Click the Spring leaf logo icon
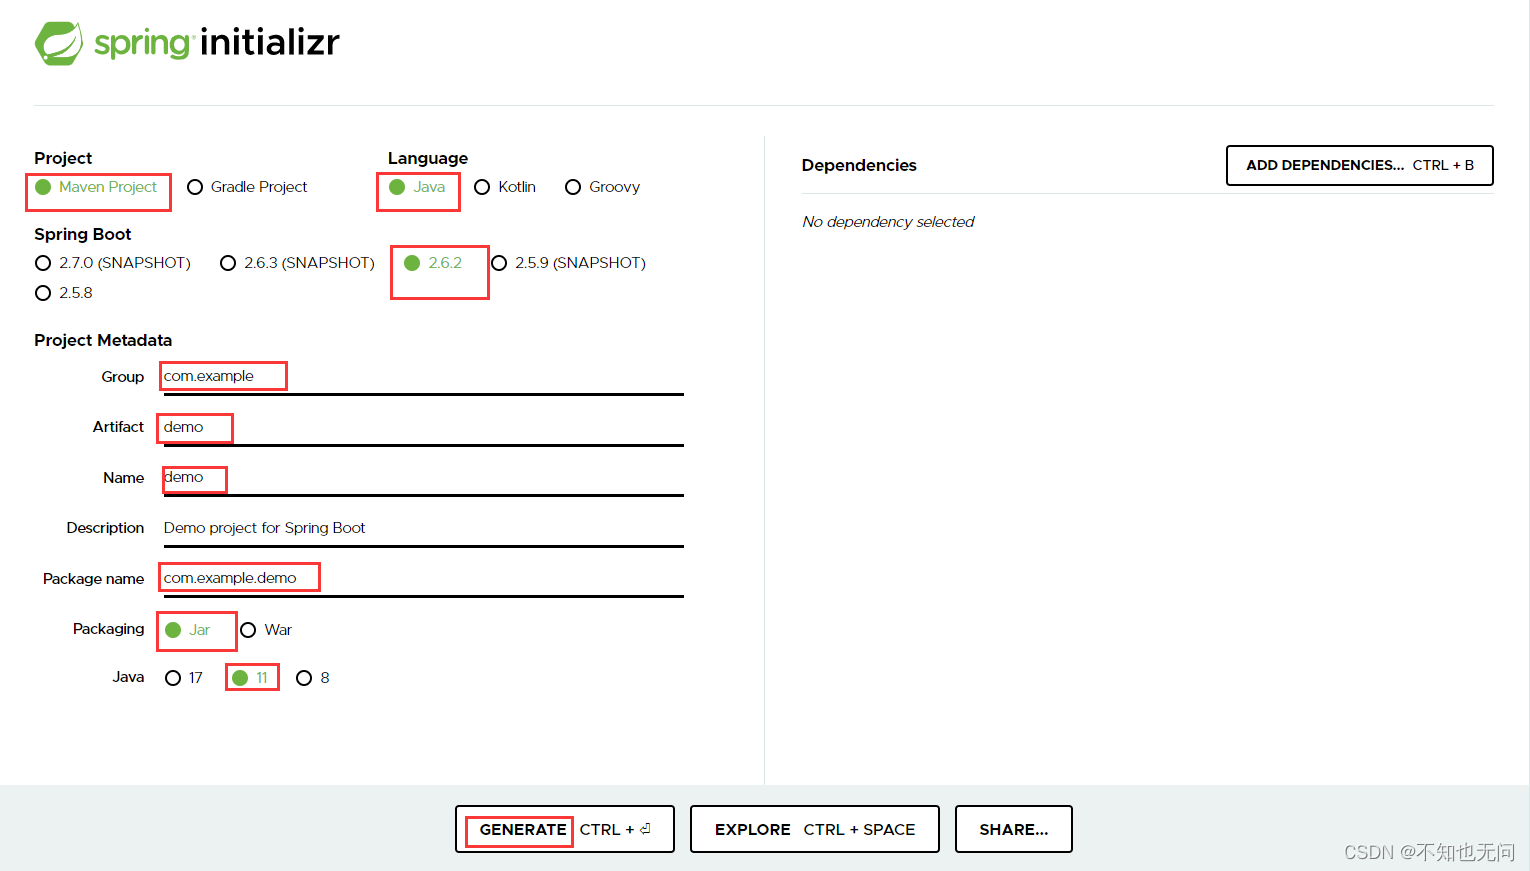 click(59, 43)
